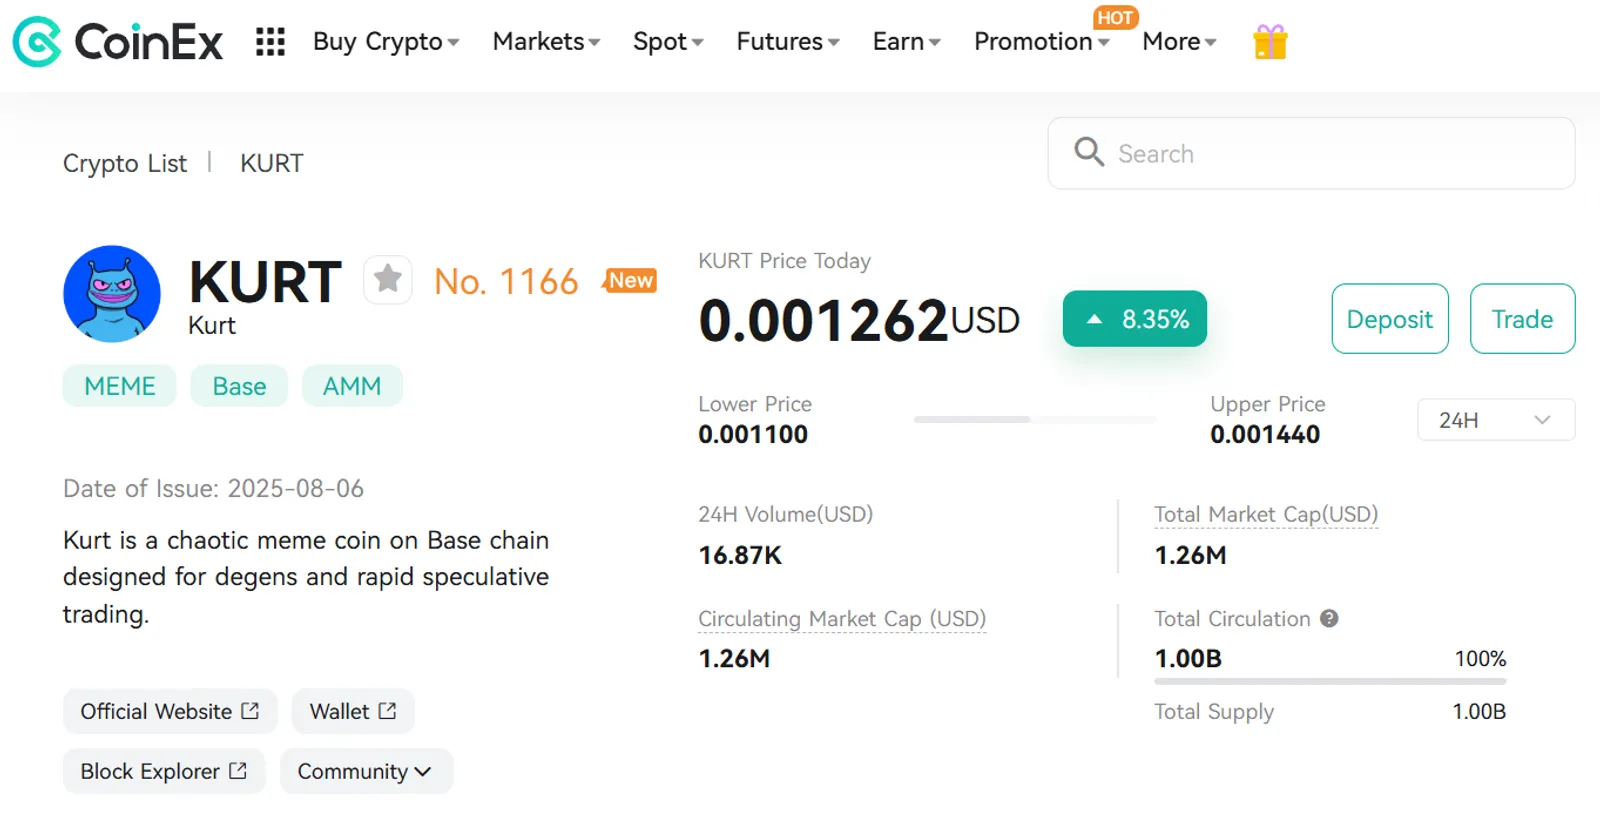The height and width of the screenshot is (839, 1600).
Task: Click the Date of Issue text
Action: [213, 488]
